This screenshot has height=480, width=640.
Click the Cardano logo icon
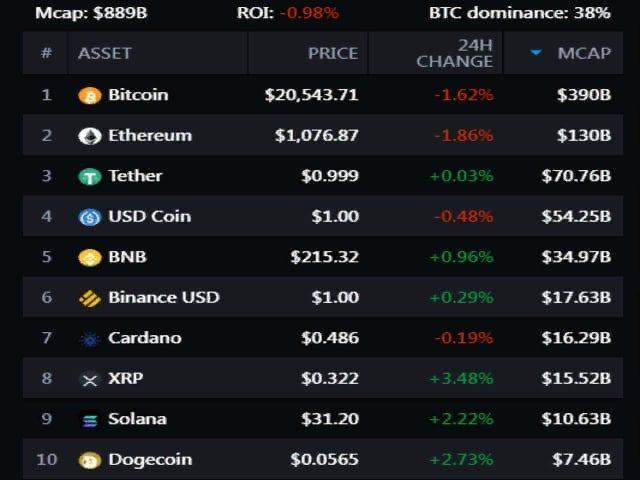tap(90, 338)
